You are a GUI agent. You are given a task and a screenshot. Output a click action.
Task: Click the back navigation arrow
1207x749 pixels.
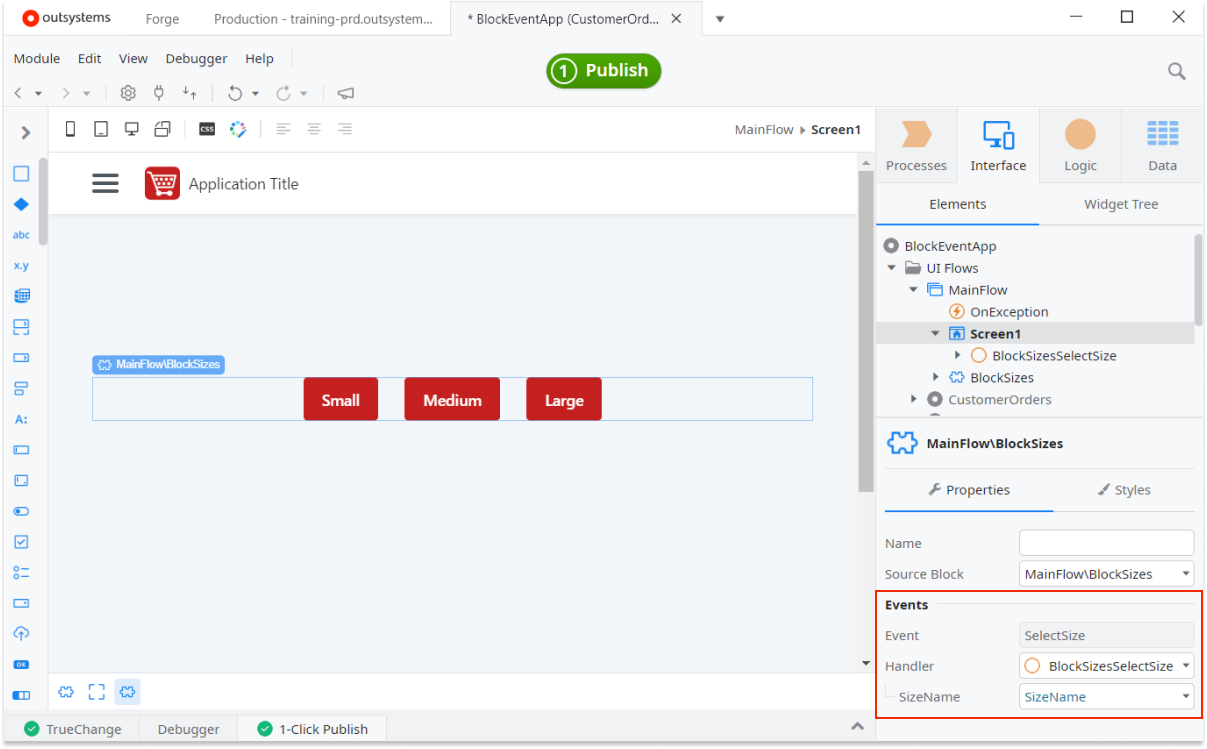(x=18, y=93)
